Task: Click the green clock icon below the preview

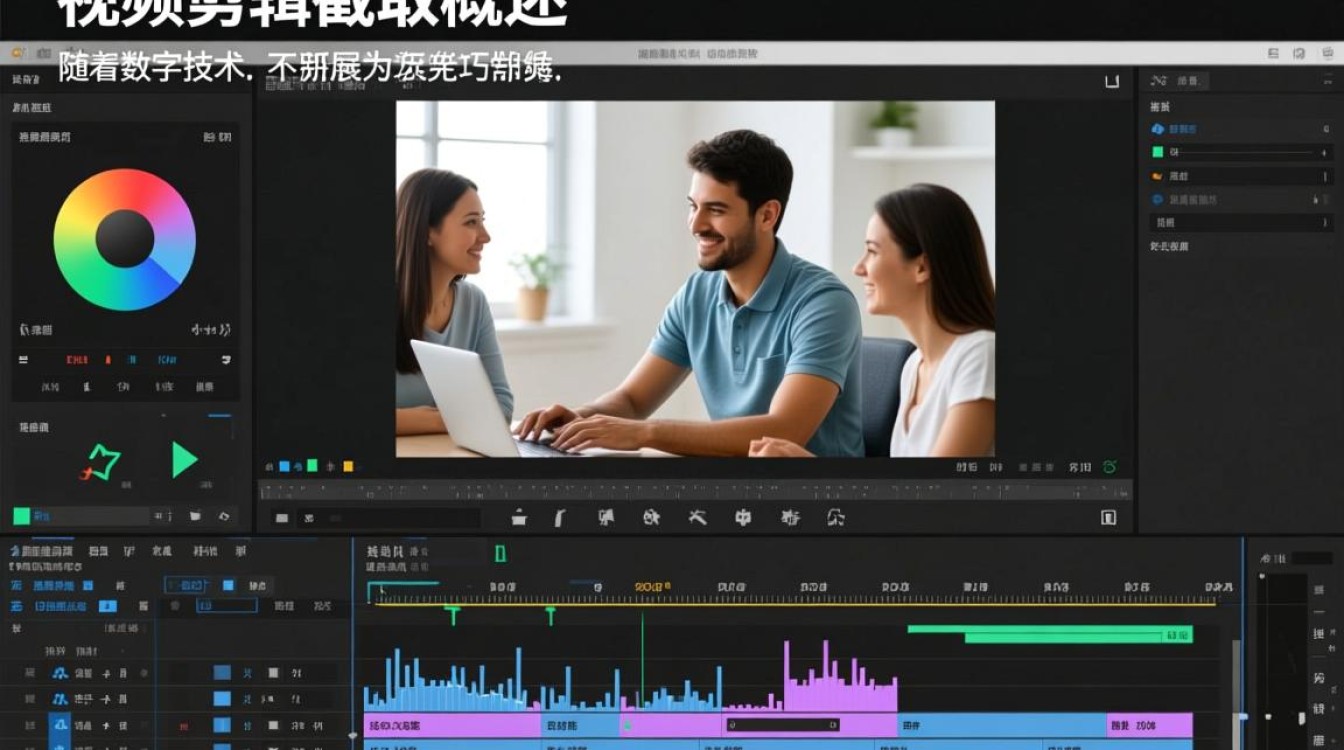Action: pyautogui.click(x=1109, y=467)
